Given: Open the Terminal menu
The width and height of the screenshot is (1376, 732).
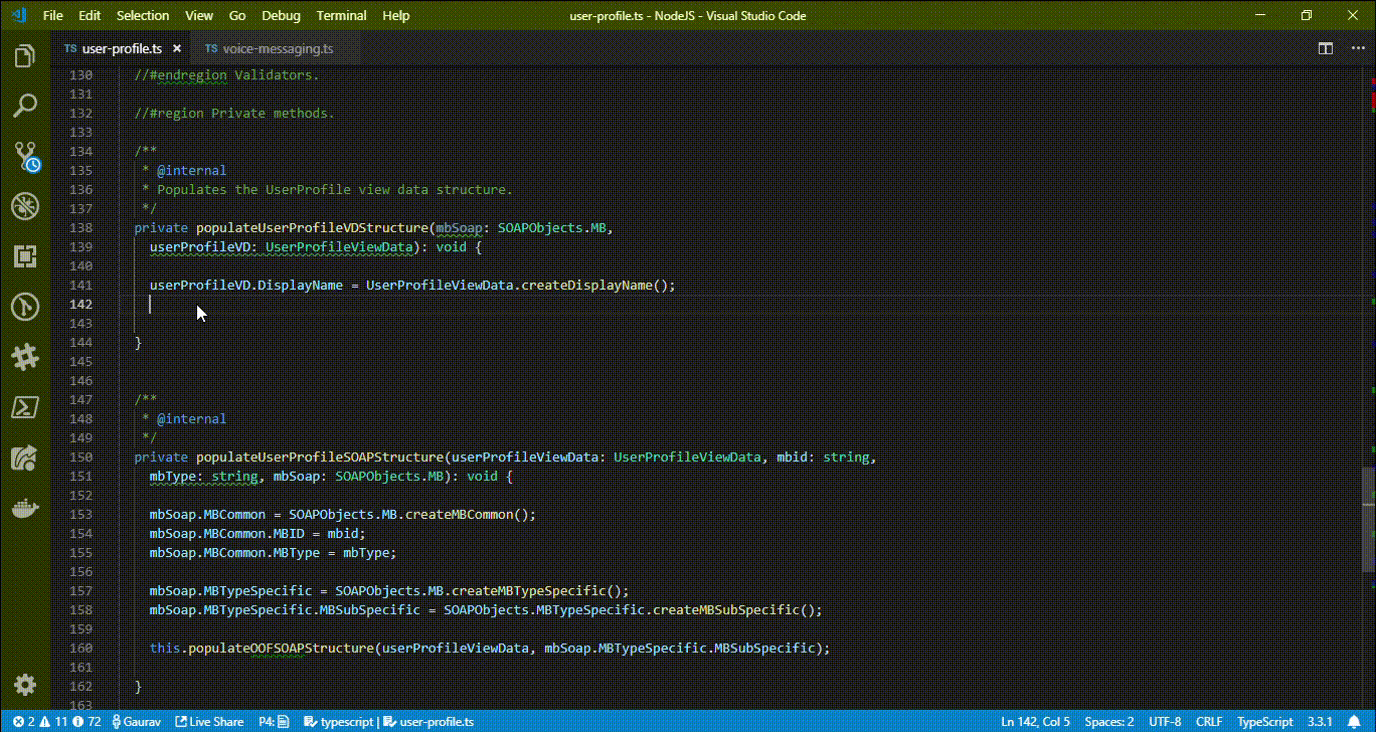Looking at the screenshot, I should click(341, 15).
